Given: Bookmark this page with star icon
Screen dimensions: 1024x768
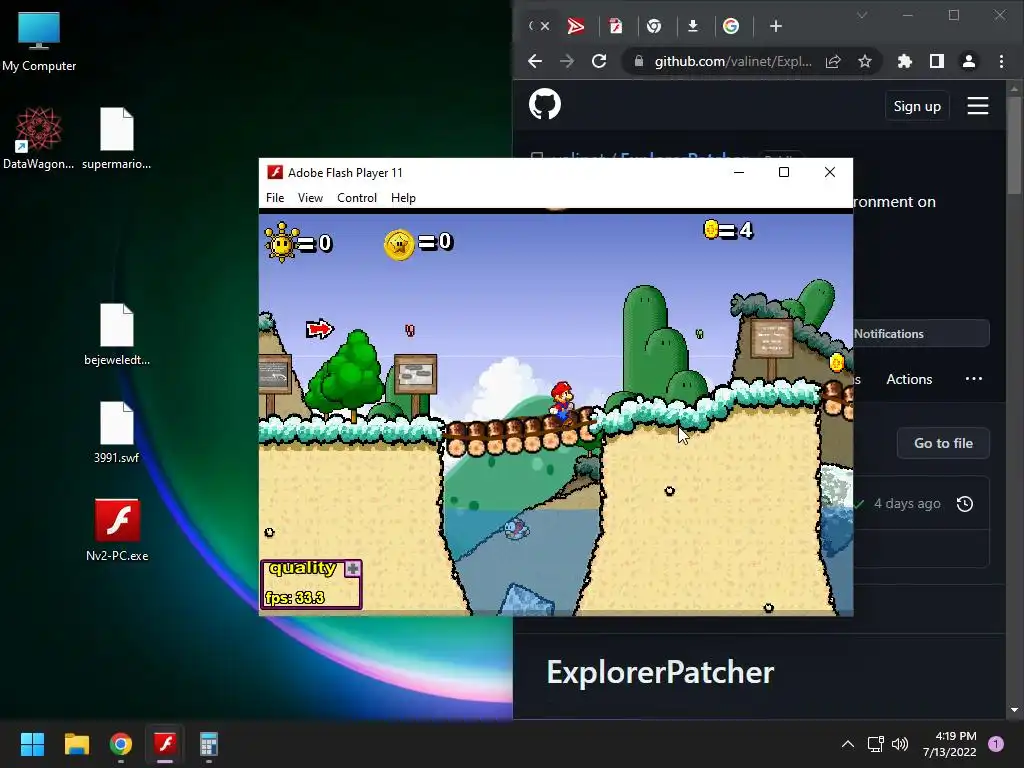Looking at the screenshot, I should click(x=865, y=61).
